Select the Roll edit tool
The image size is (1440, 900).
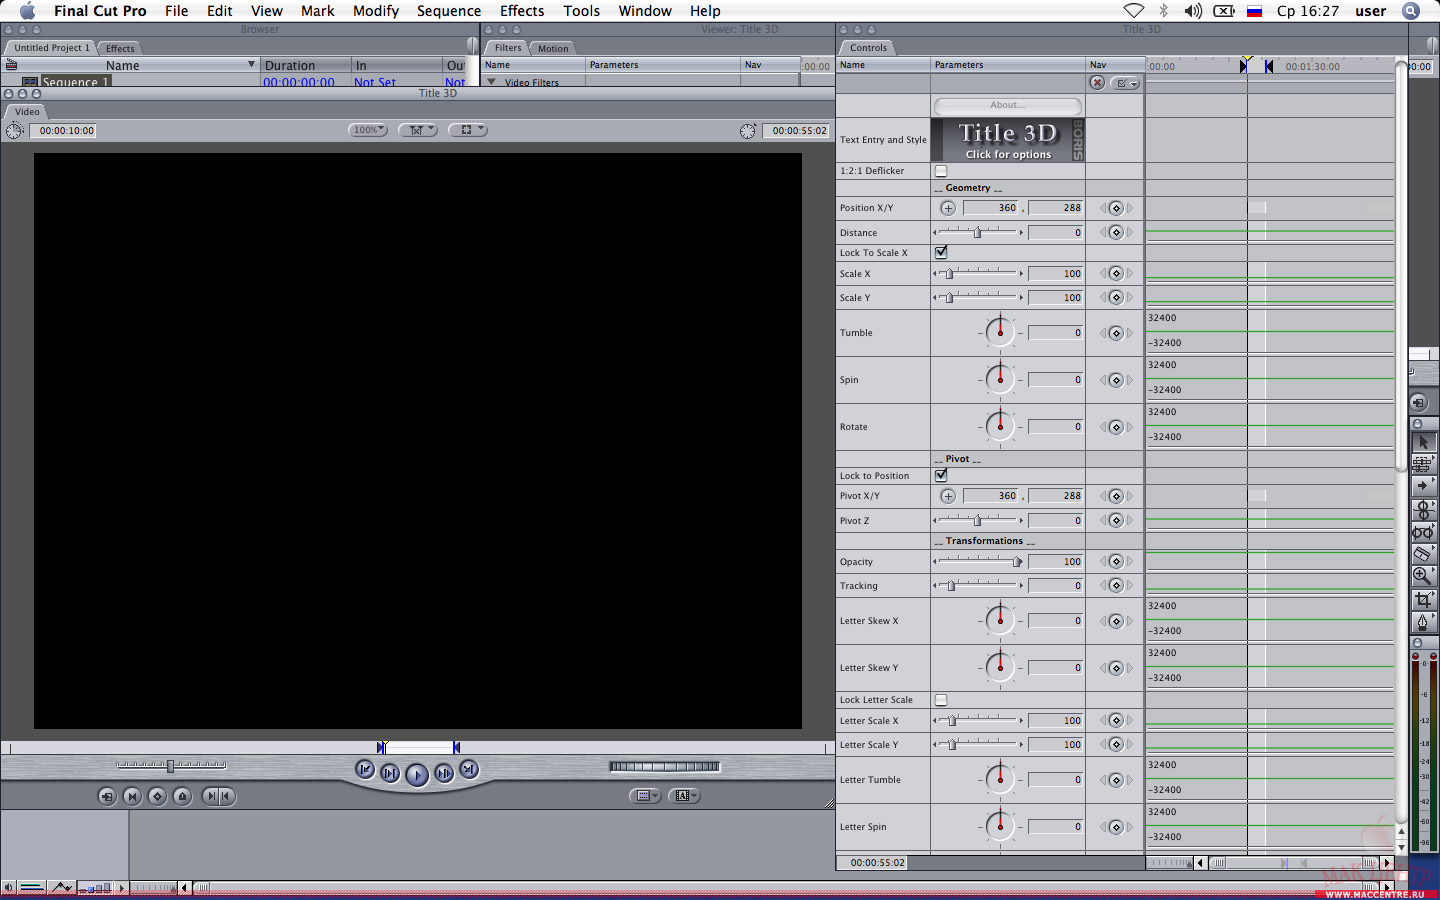click(x=1423, y=509)
